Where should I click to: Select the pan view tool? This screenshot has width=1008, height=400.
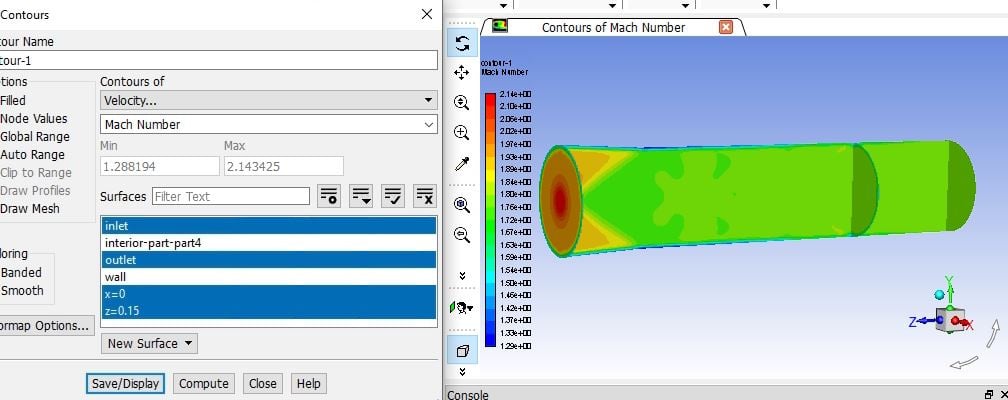coord(462,73)
